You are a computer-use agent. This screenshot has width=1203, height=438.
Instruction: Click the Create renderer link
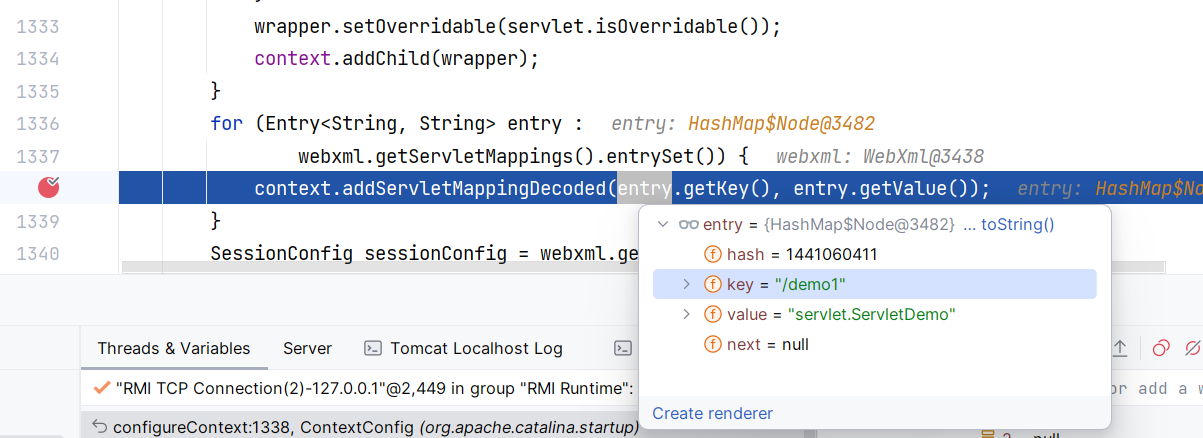click(x=712, y=413)
